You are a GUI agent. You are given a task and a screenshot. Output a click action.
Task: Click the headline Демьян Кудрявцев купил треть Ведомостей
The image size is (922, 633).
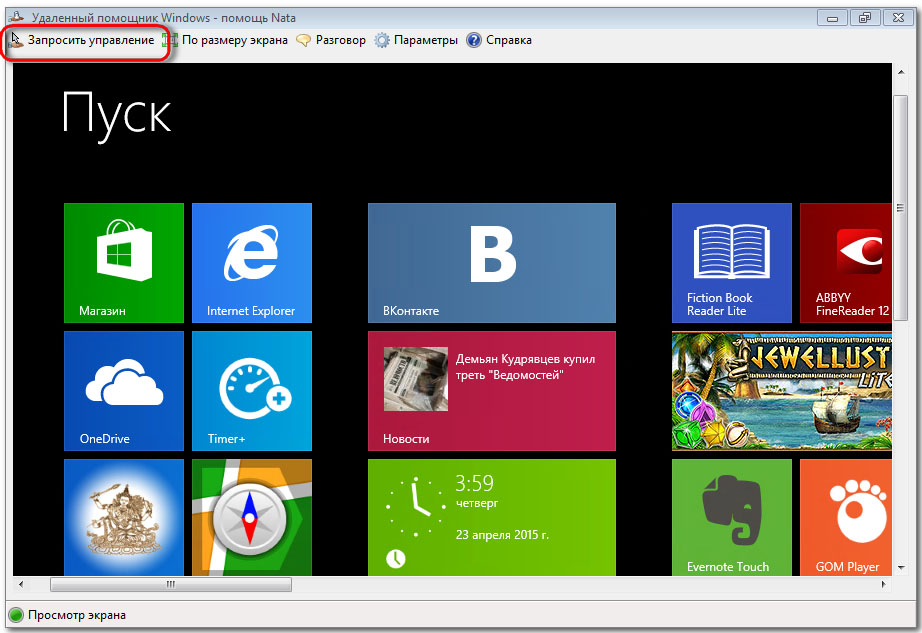(x=526, y=367)
